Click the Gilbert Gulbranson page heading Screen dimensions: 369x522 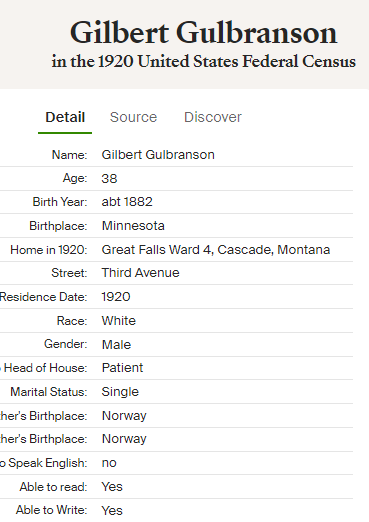point(204,33)
